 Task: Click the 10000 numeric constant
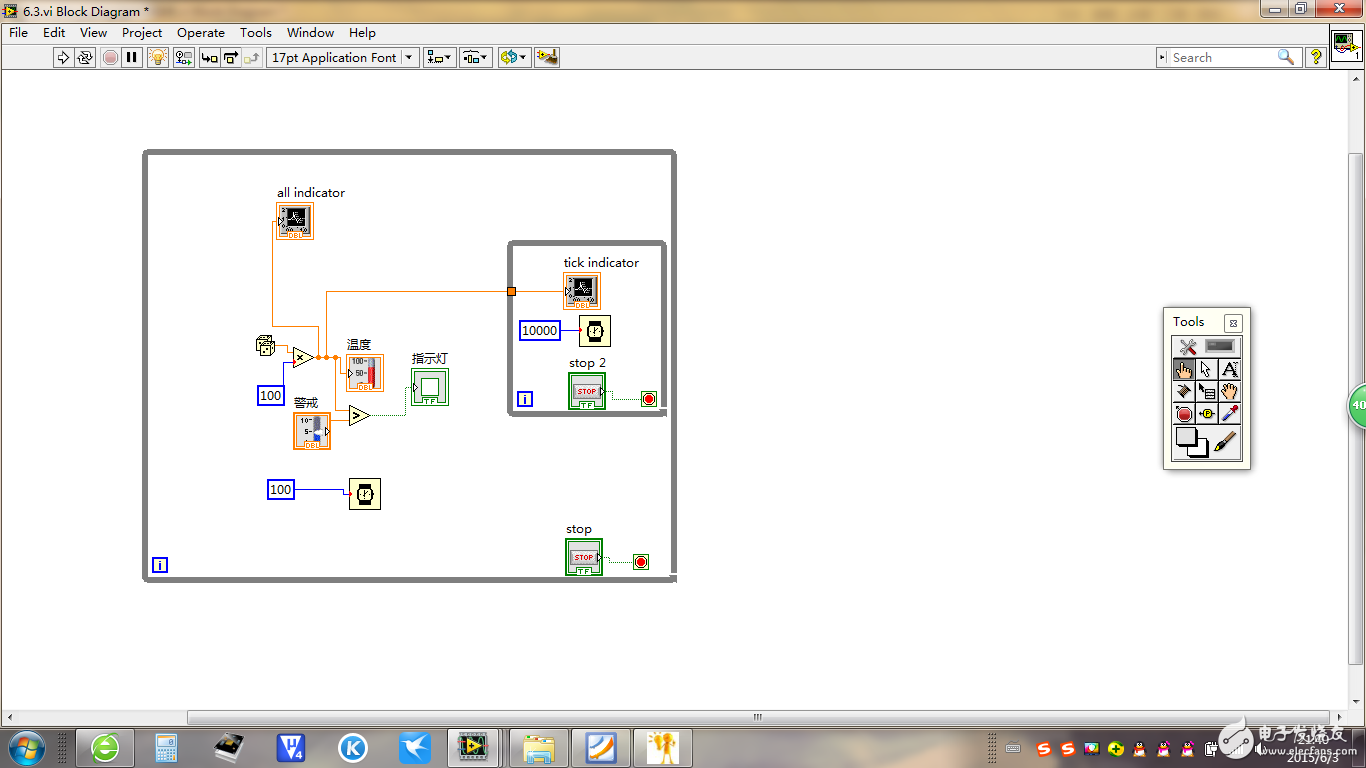tap(540, 330)
